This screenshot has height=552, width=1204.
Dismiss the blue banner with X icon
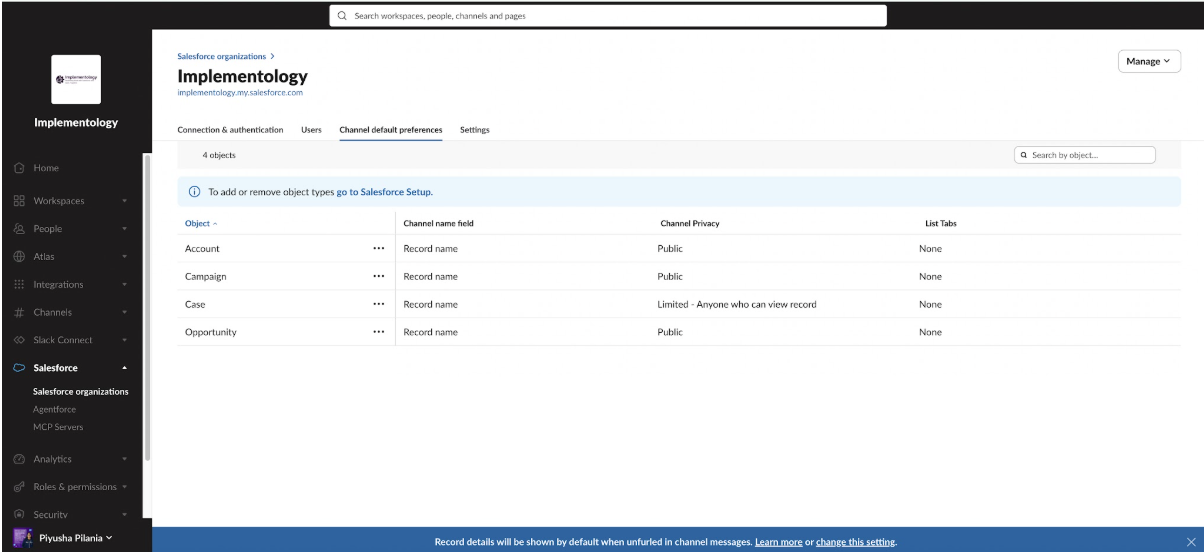point(1190,542)
